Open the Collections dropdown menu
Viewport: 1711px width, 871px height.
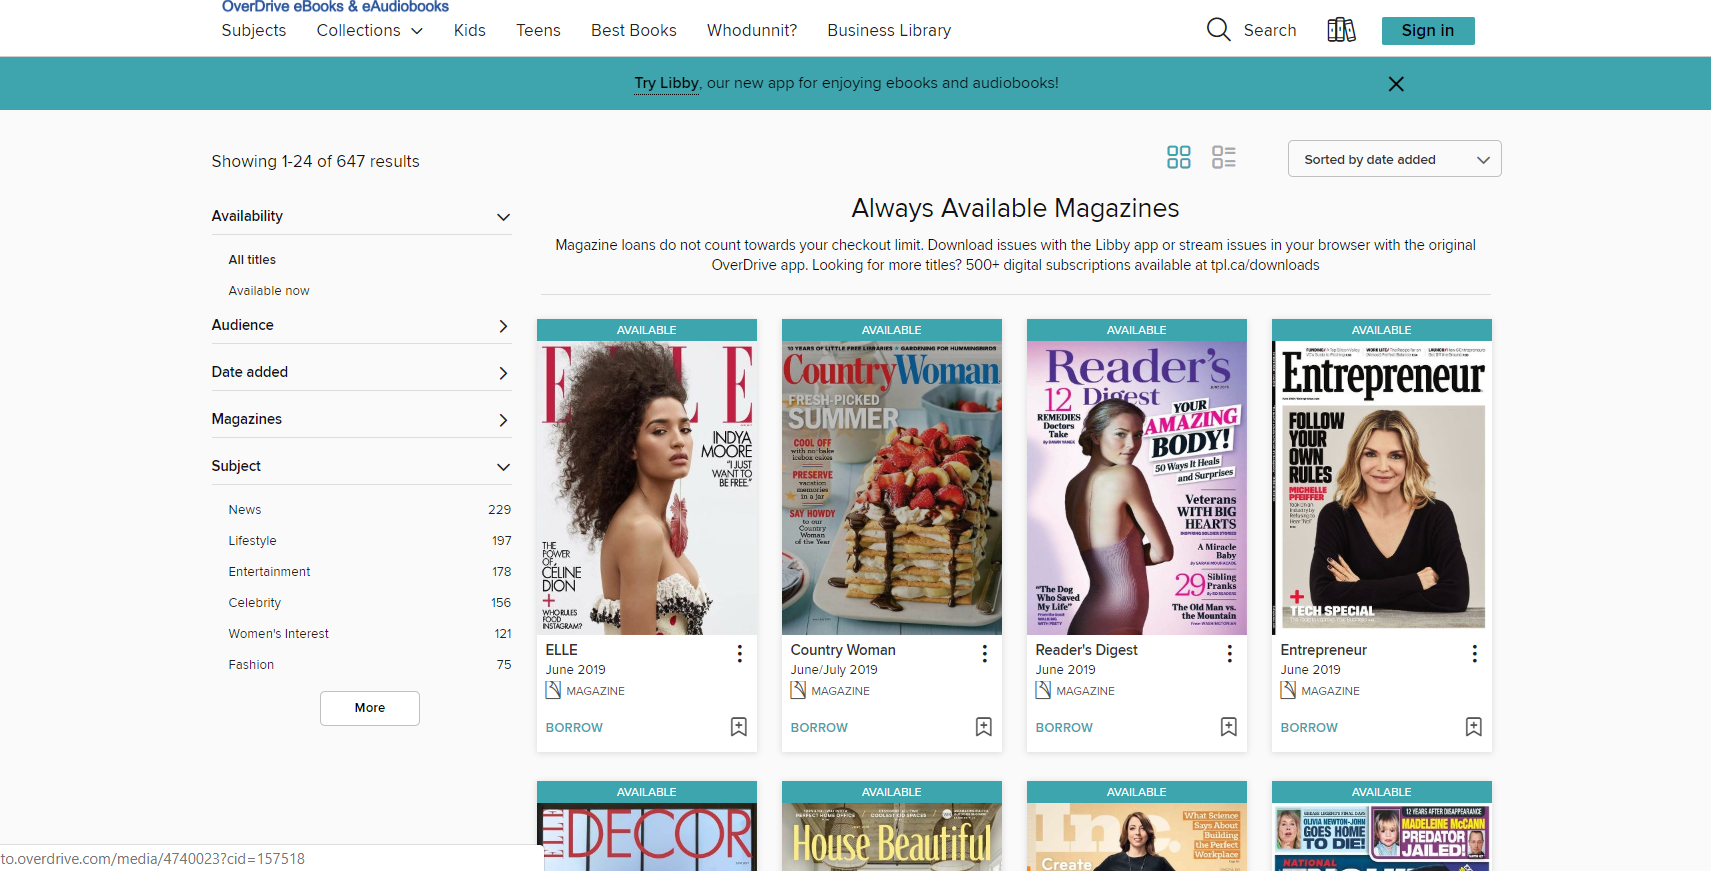370,30
